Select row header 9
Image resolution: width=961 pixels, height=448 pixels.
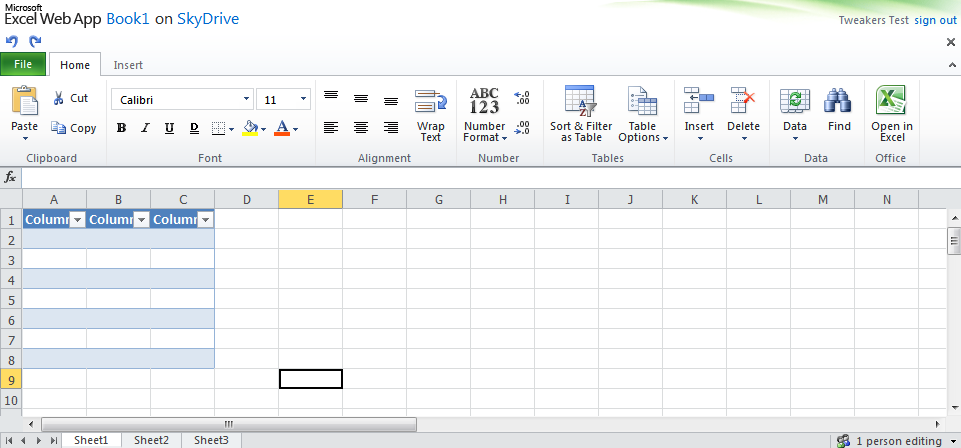pos(11,379)
